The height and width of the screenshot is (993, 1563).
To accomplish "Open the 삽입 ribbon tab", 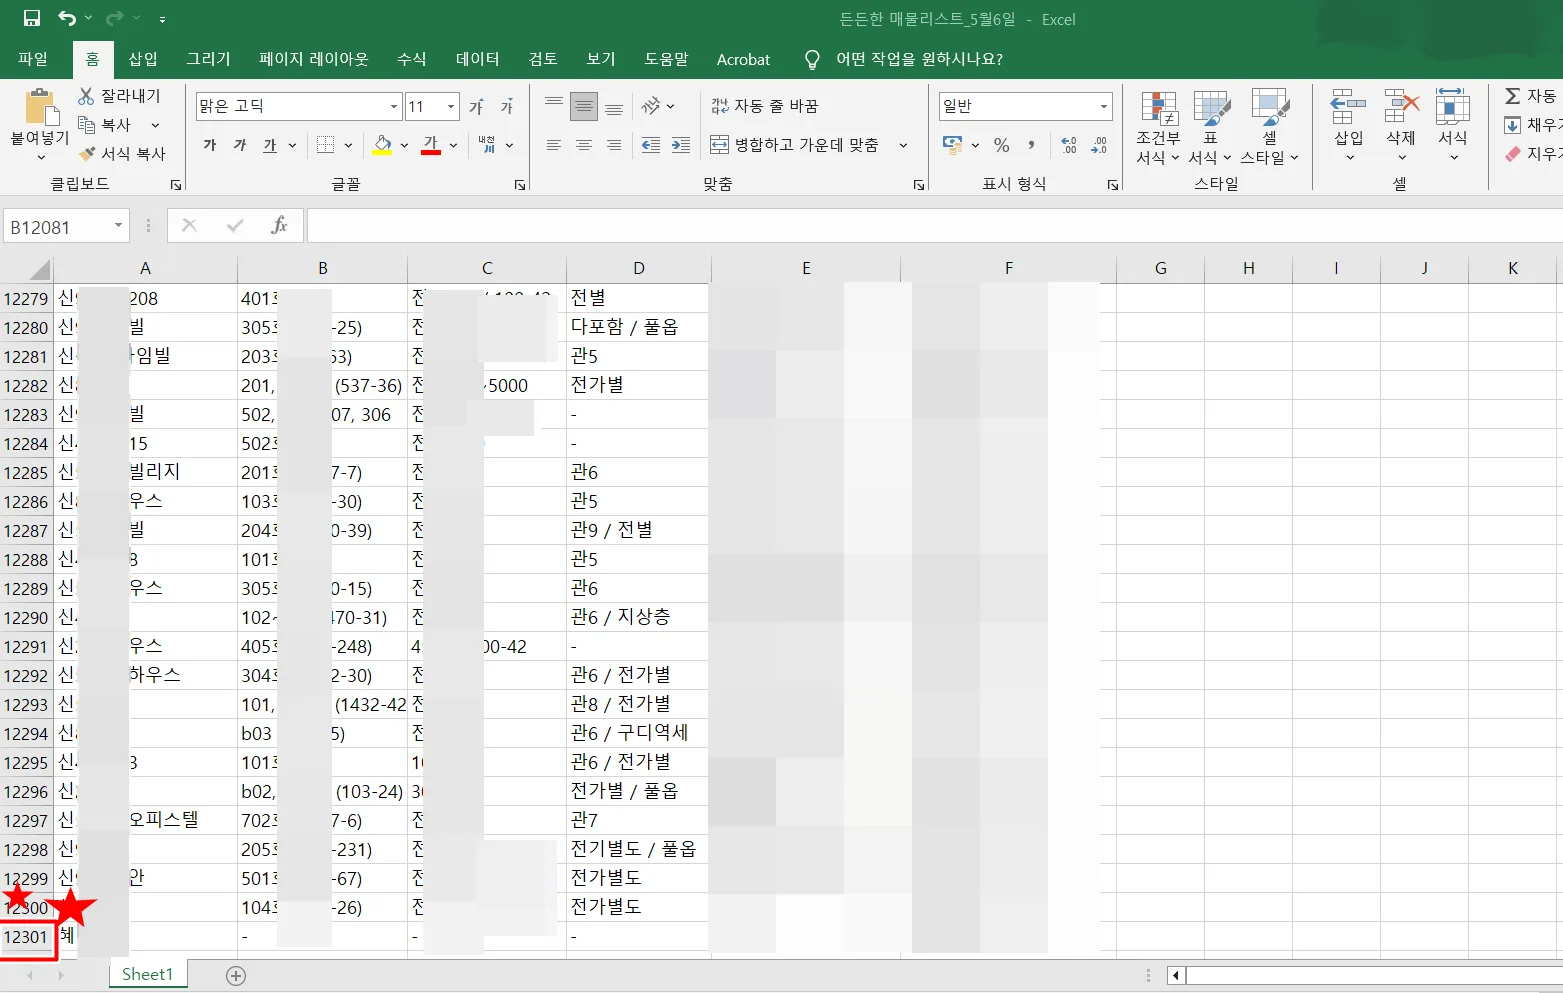I will pyautogui.click(x=143, y=59).
